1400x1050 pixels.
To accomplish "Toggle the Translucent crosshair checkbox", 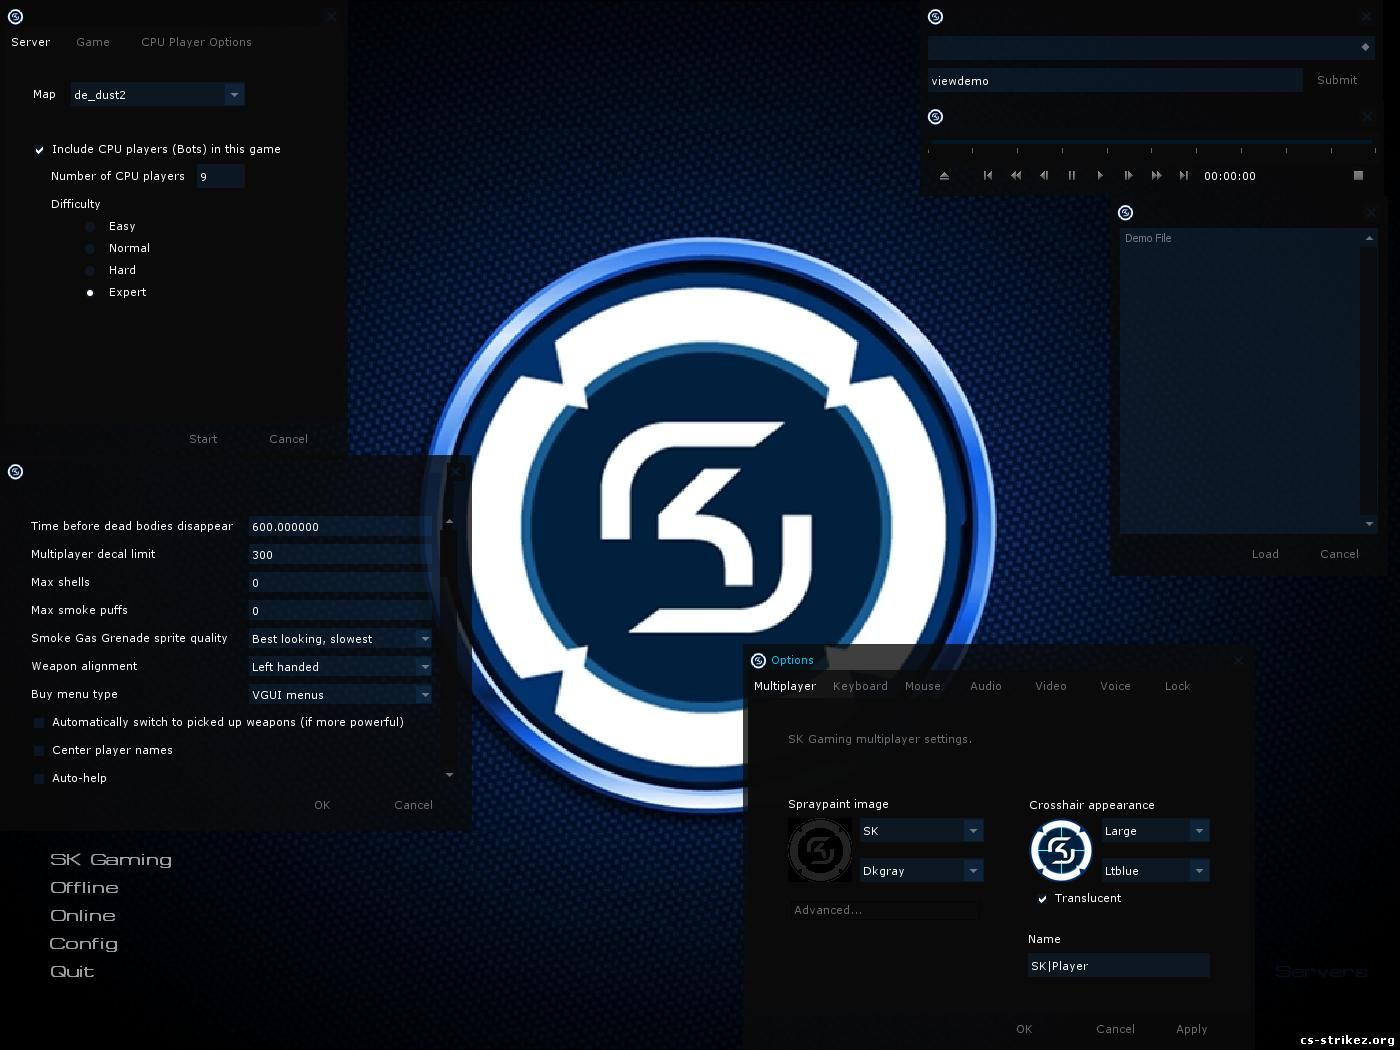I will (1042, 899).
